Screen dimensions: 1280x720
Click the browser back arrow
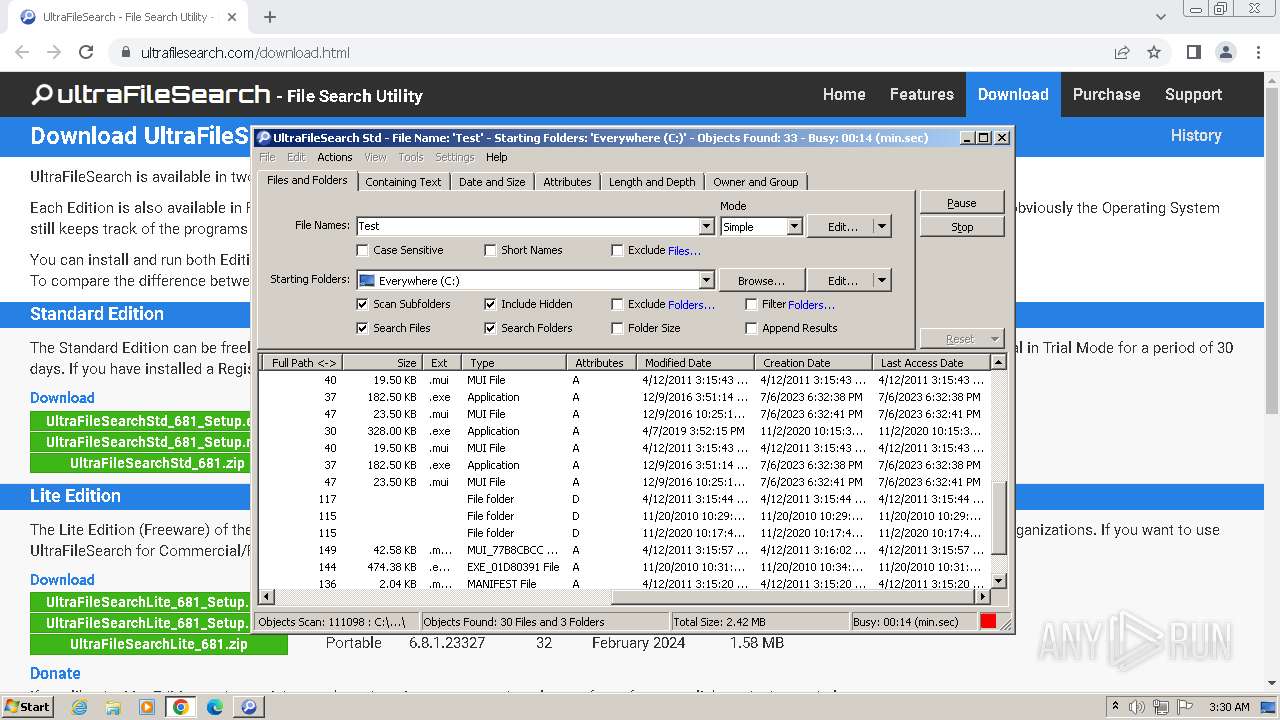(22, 52)
